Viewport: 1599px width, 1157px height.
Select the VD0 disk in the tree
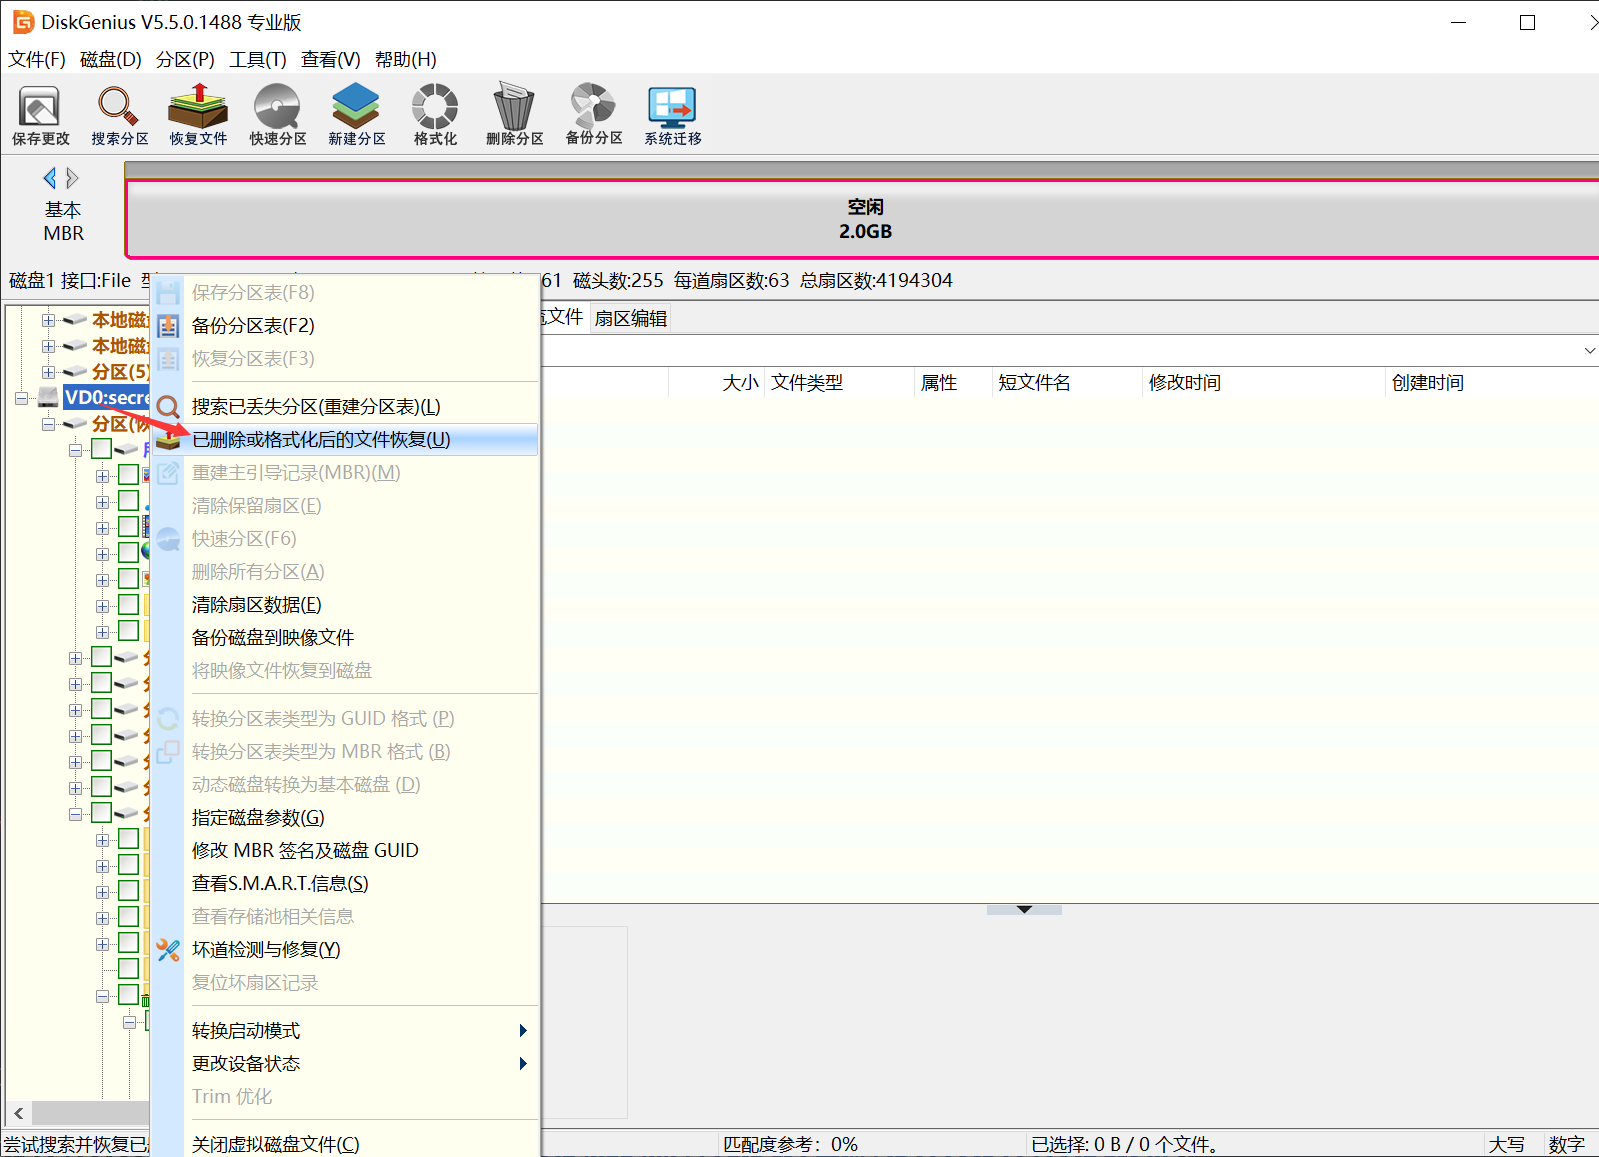106,398
